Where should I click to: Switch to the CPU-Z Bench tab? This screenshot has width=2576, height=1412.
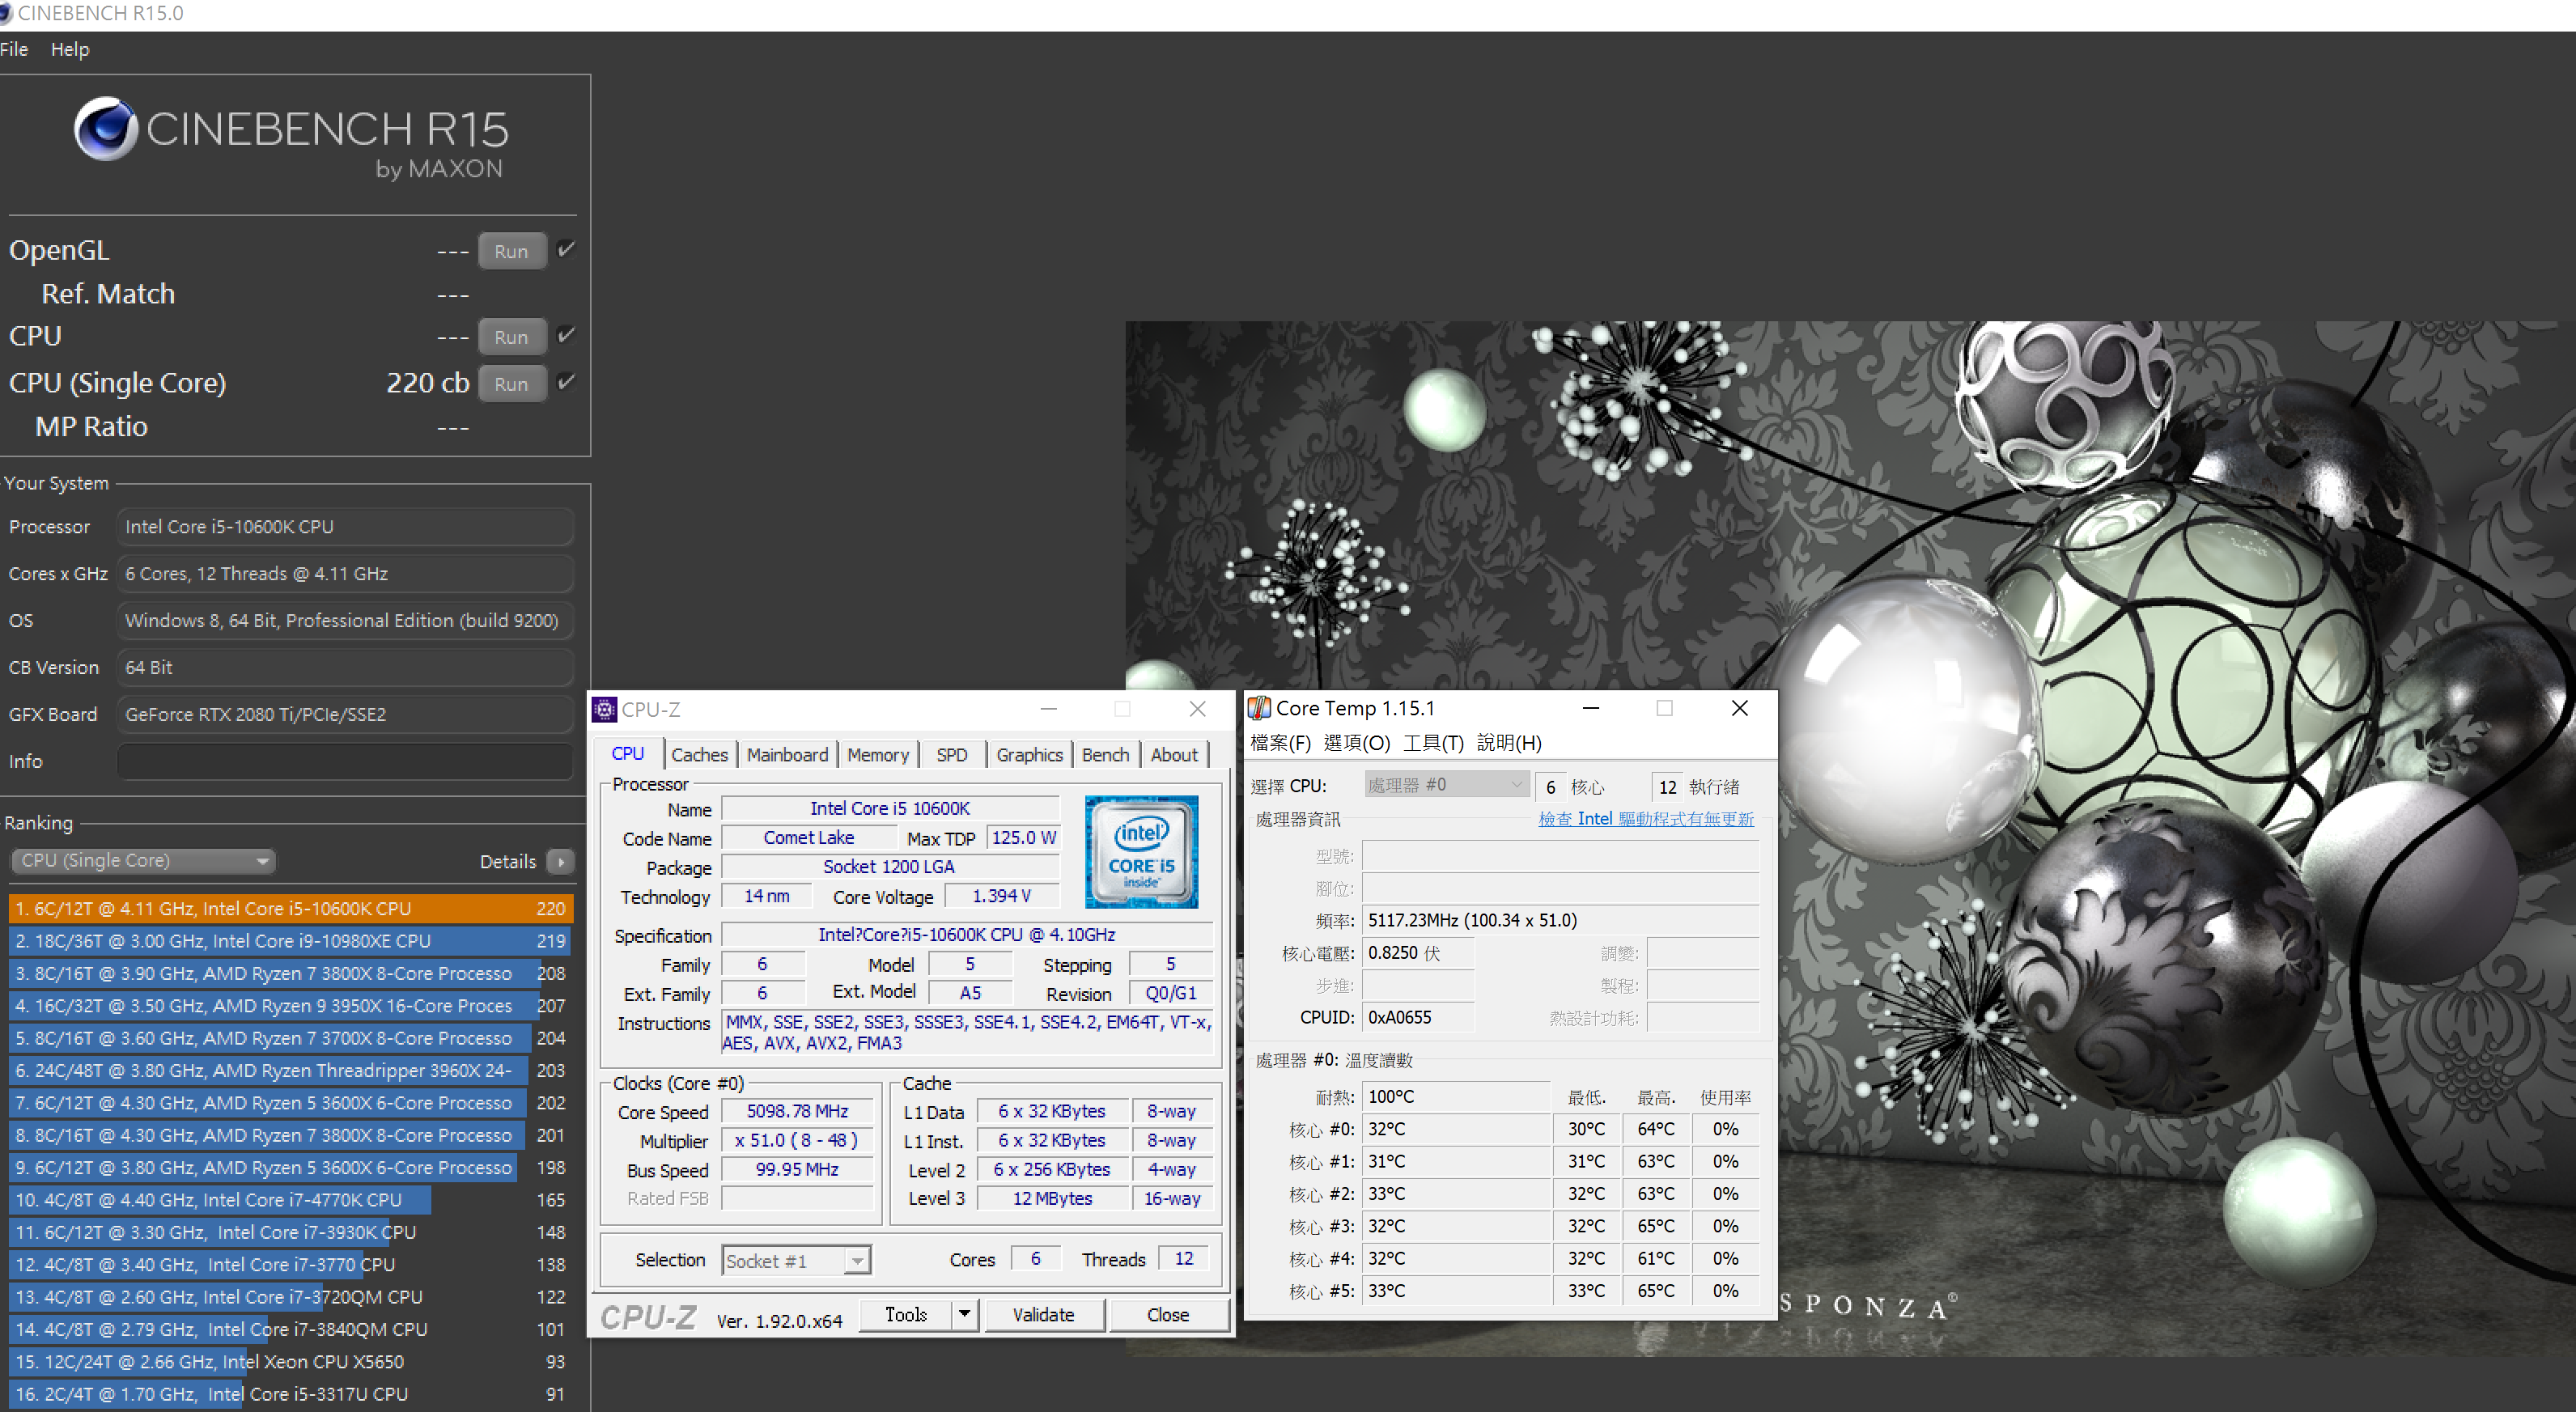pos(1105,755)
